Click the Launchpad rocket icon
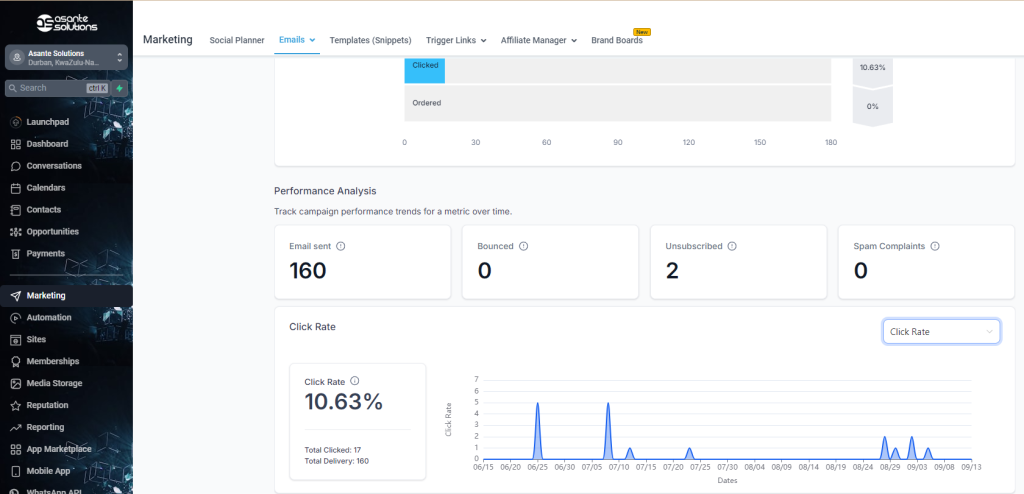The image size is (1024, 494). point(16,122)
